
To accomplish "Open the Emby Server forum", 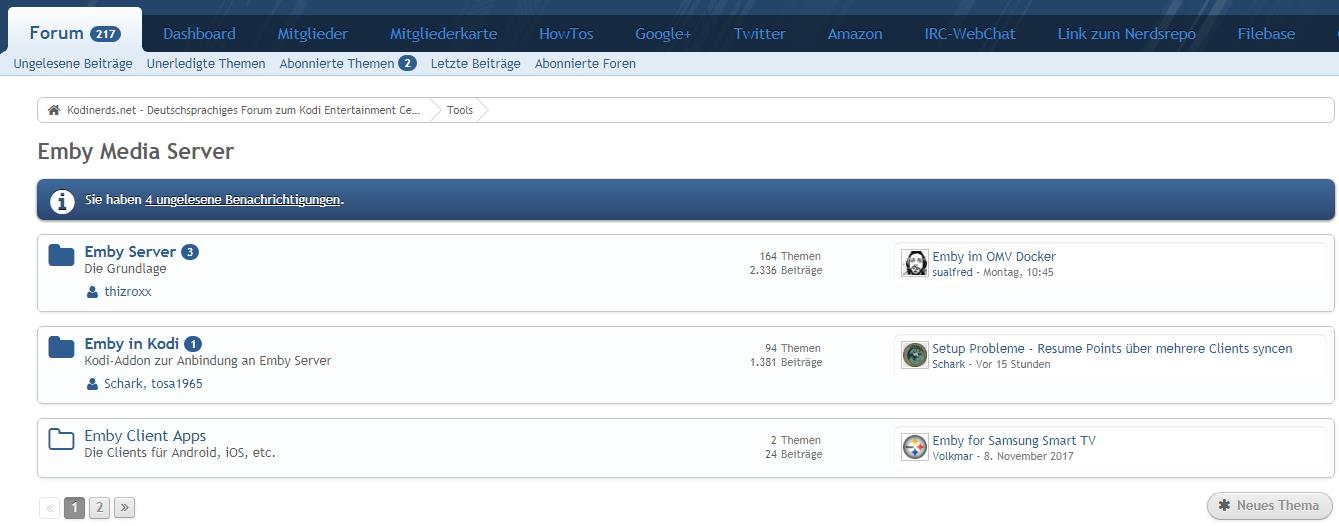I will [130, 252].
